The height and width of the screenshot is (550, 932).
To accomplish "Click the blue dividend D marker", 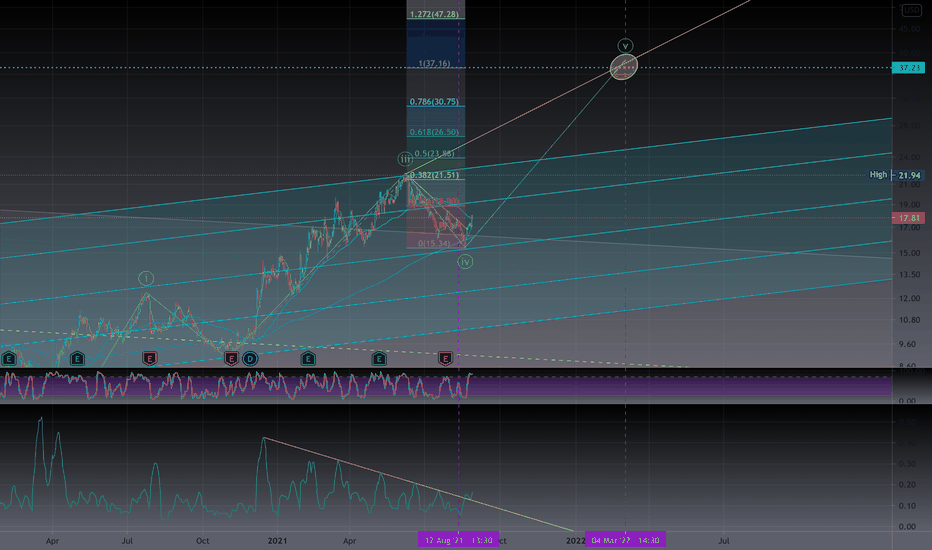I will [x=250, y=359].
